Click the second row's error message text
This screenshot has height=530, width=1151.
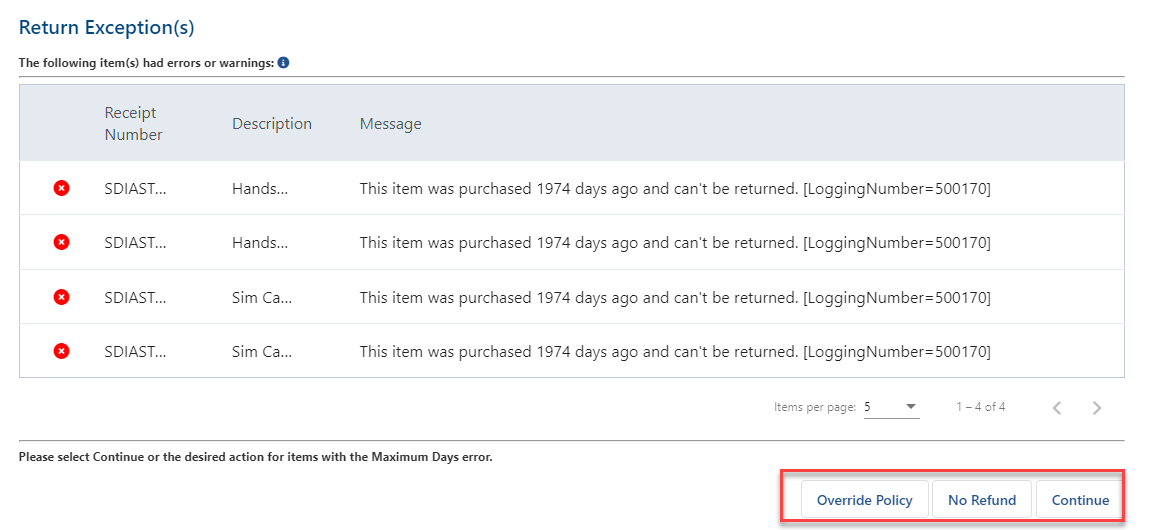pyautogui.click(x=675, y=243)
